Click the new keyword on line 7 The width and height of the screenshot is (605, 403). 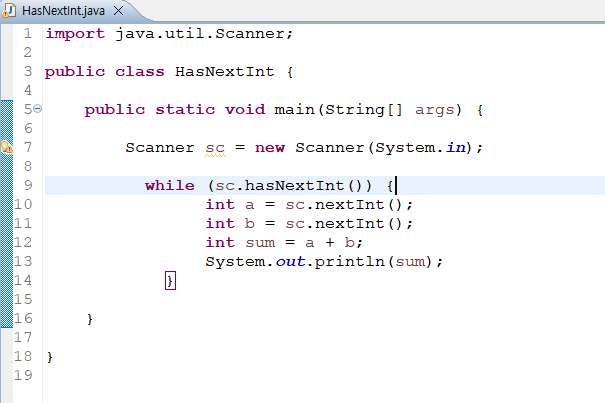(x=270, y=148)
